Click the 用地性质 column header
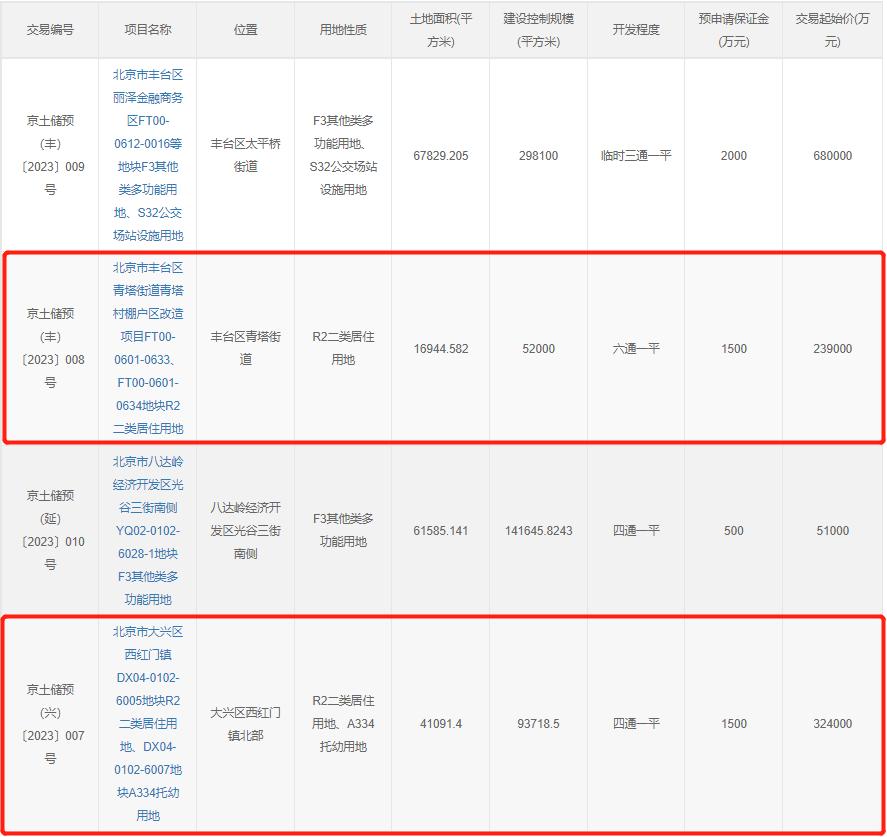The image size is (887, 837). point(342,30)
